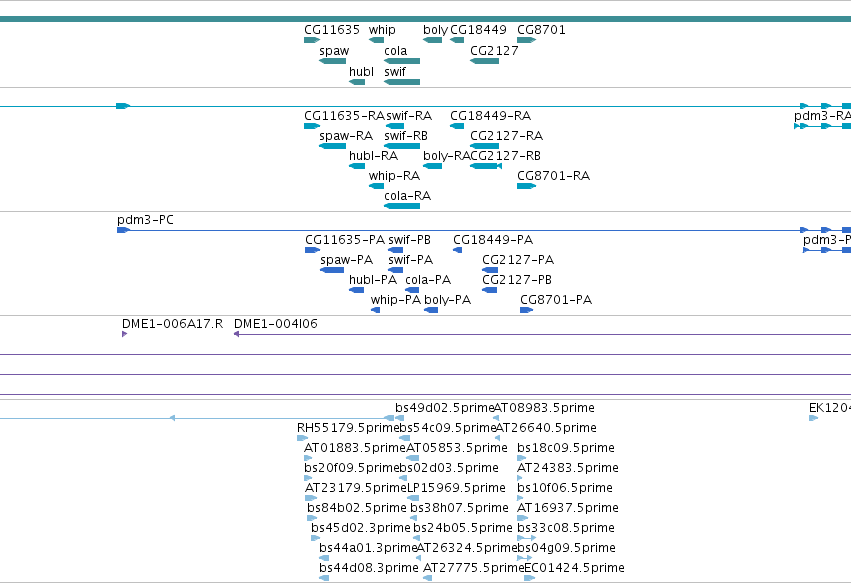Image resolution: width=851 pixels, height=583 pixels.
Task: Select the CG8701-RA transcript
Action: click(526, 186)
